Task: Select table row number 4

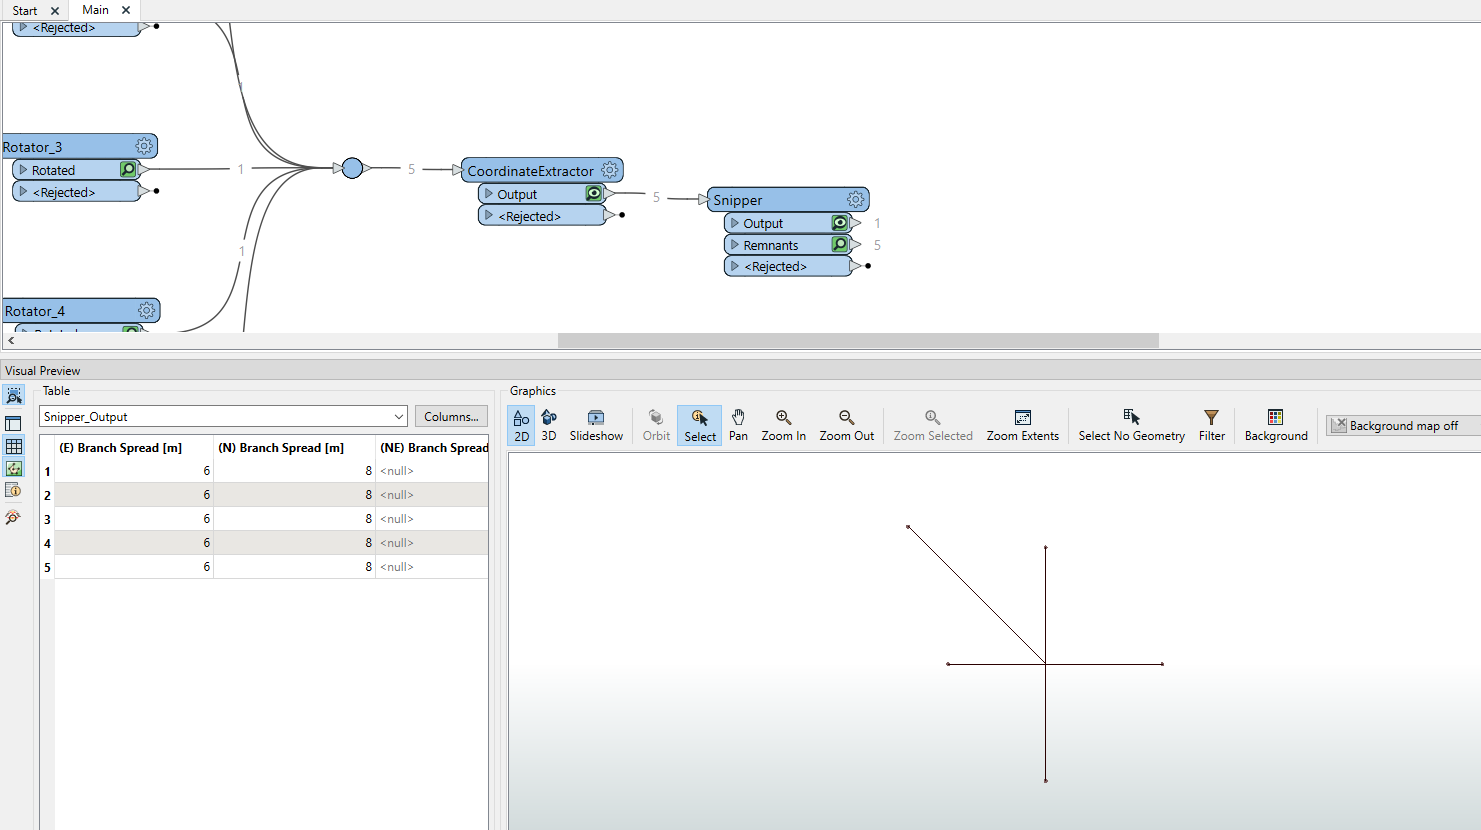Action: tap(47, 543)
